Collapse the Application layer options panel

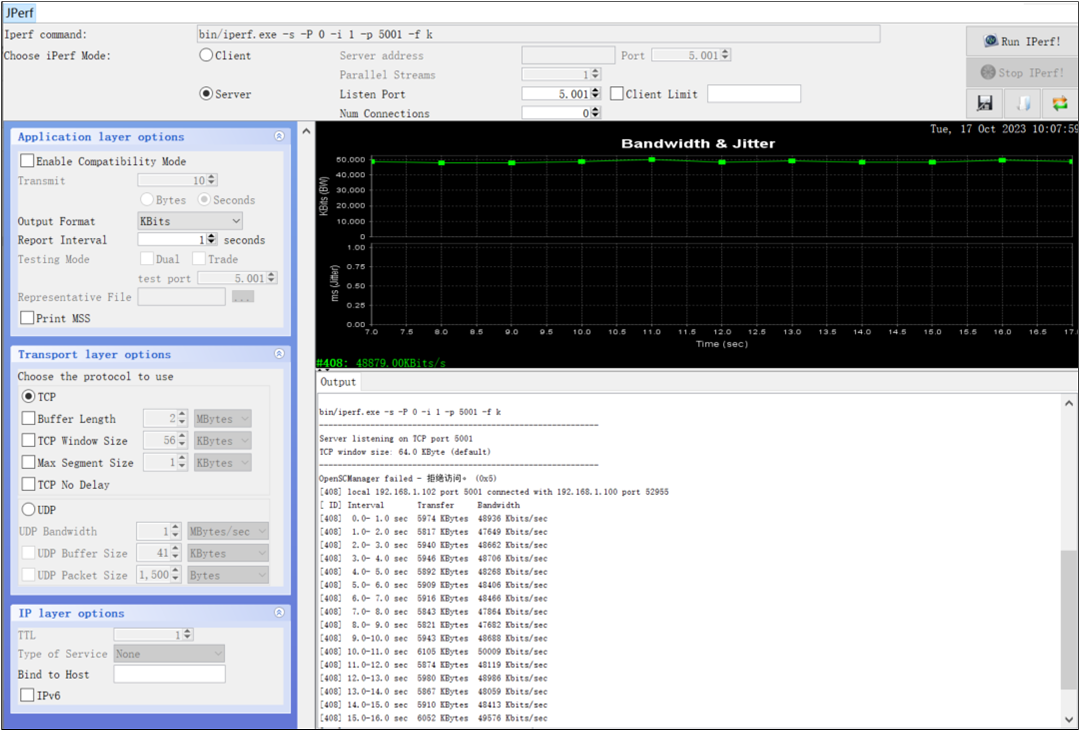click(279, 137)
